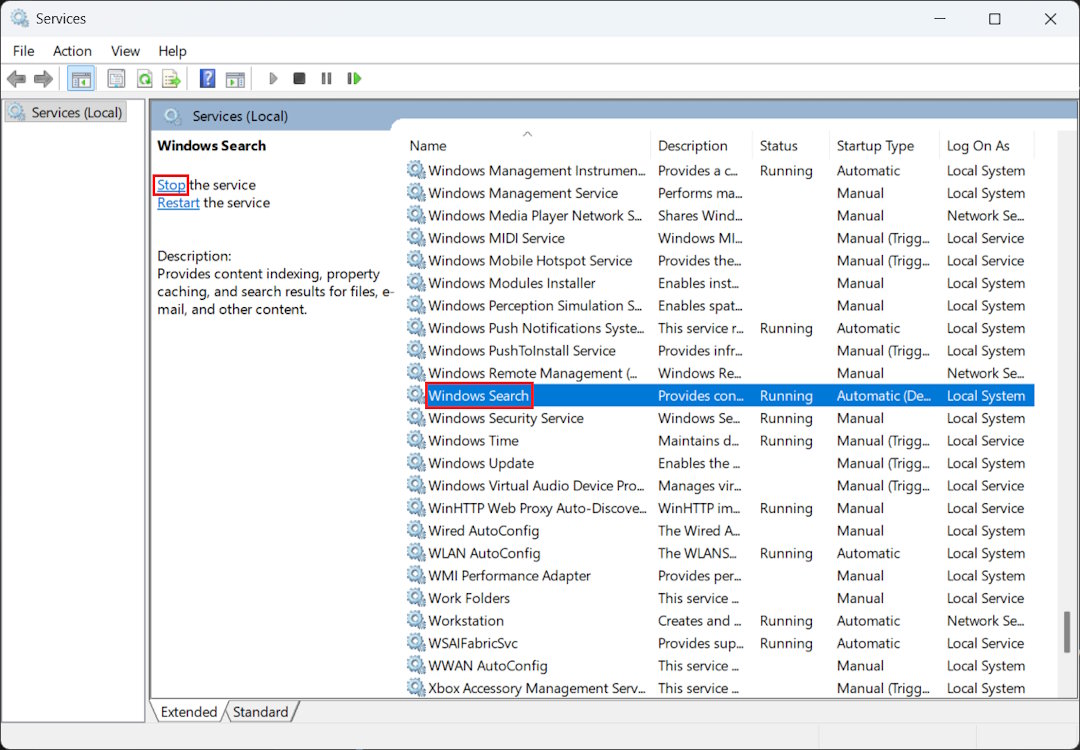Click the Refresh toolbar icon
The width and height of the screenshot is (1080, 750).
pyautogui.click(x=144, y=79)
